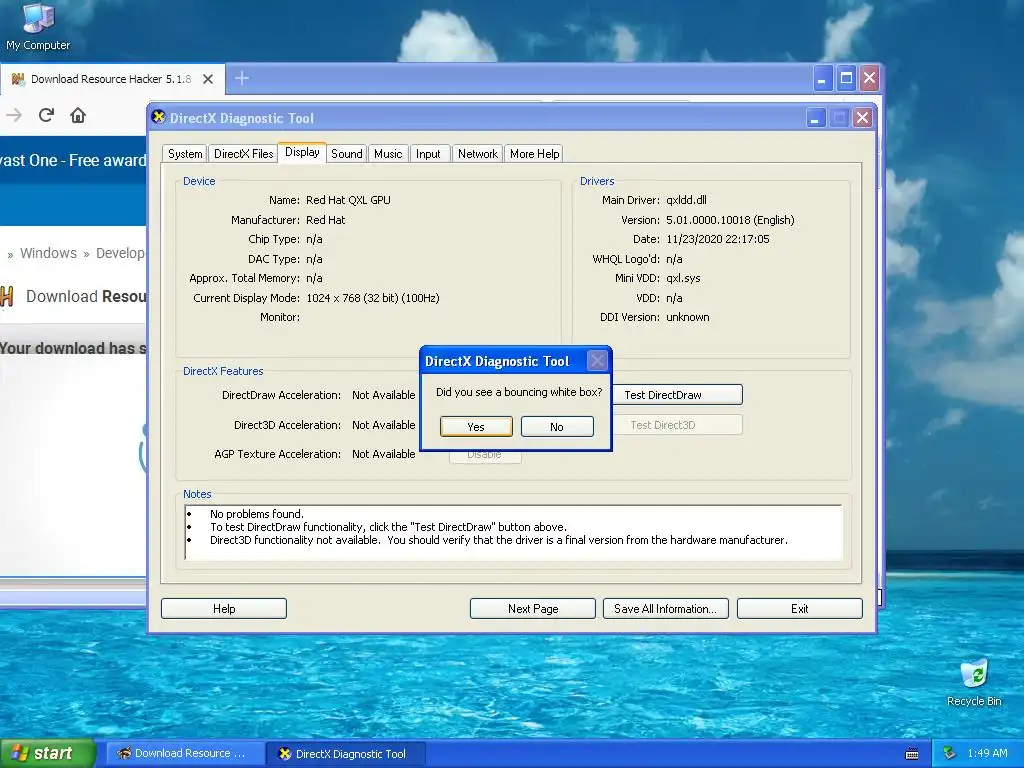Click the Windows breadcrumb link

coord(48,253)
